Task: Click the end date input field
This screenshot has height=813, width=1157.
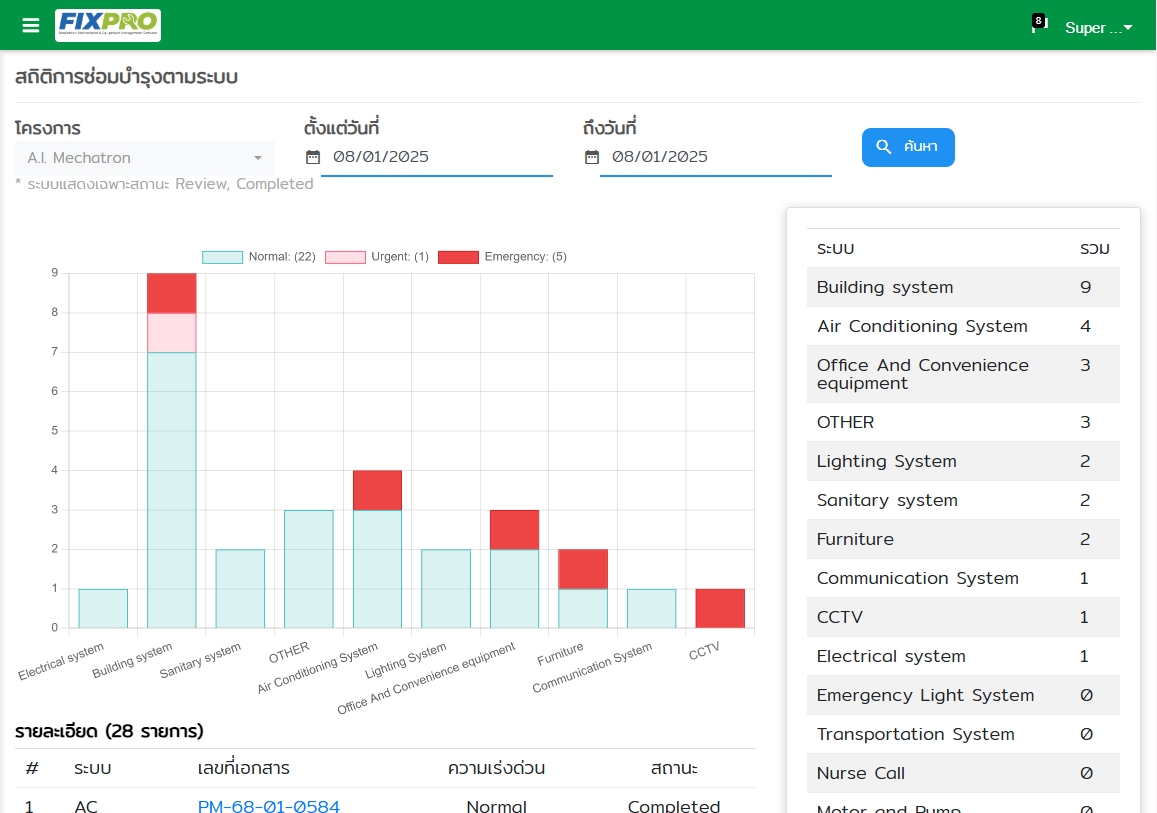Action: pos(718,157)
